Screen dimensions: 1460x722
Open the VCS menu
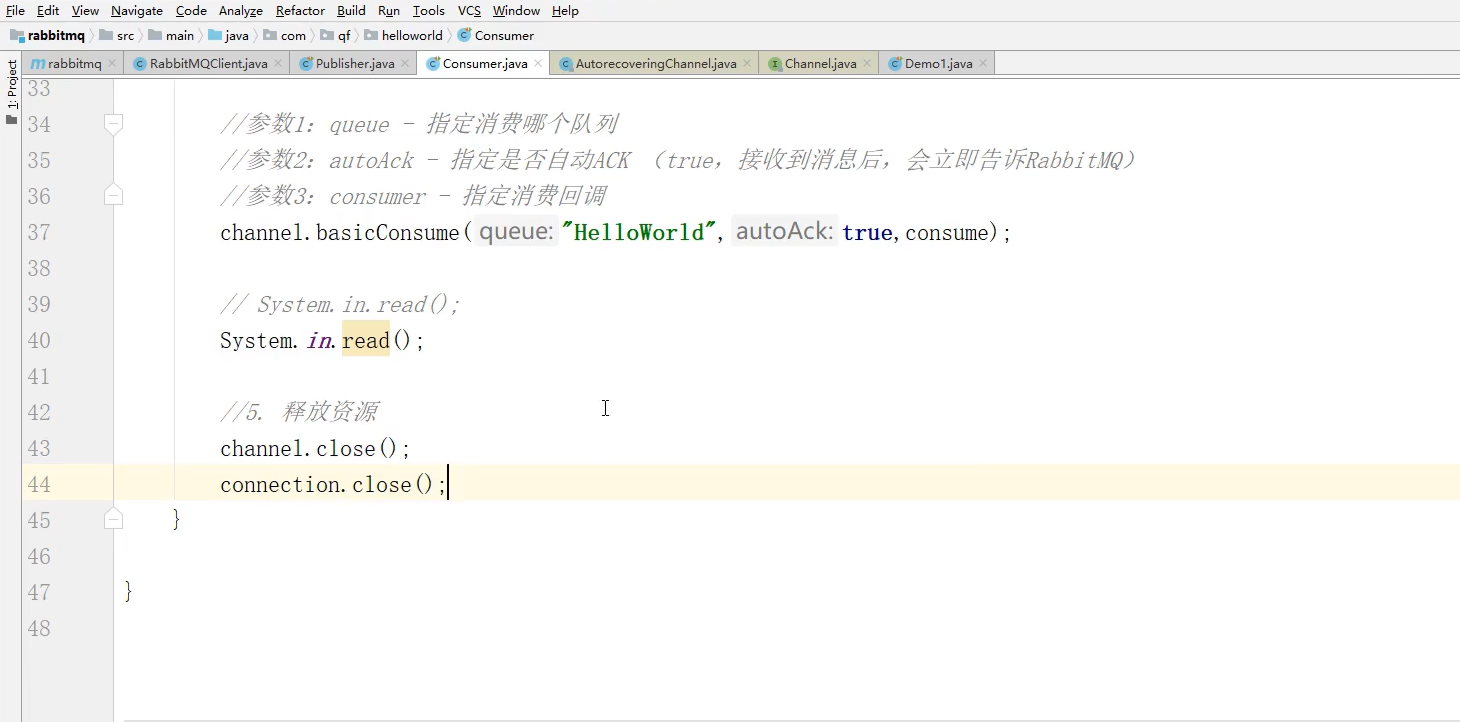469,11
